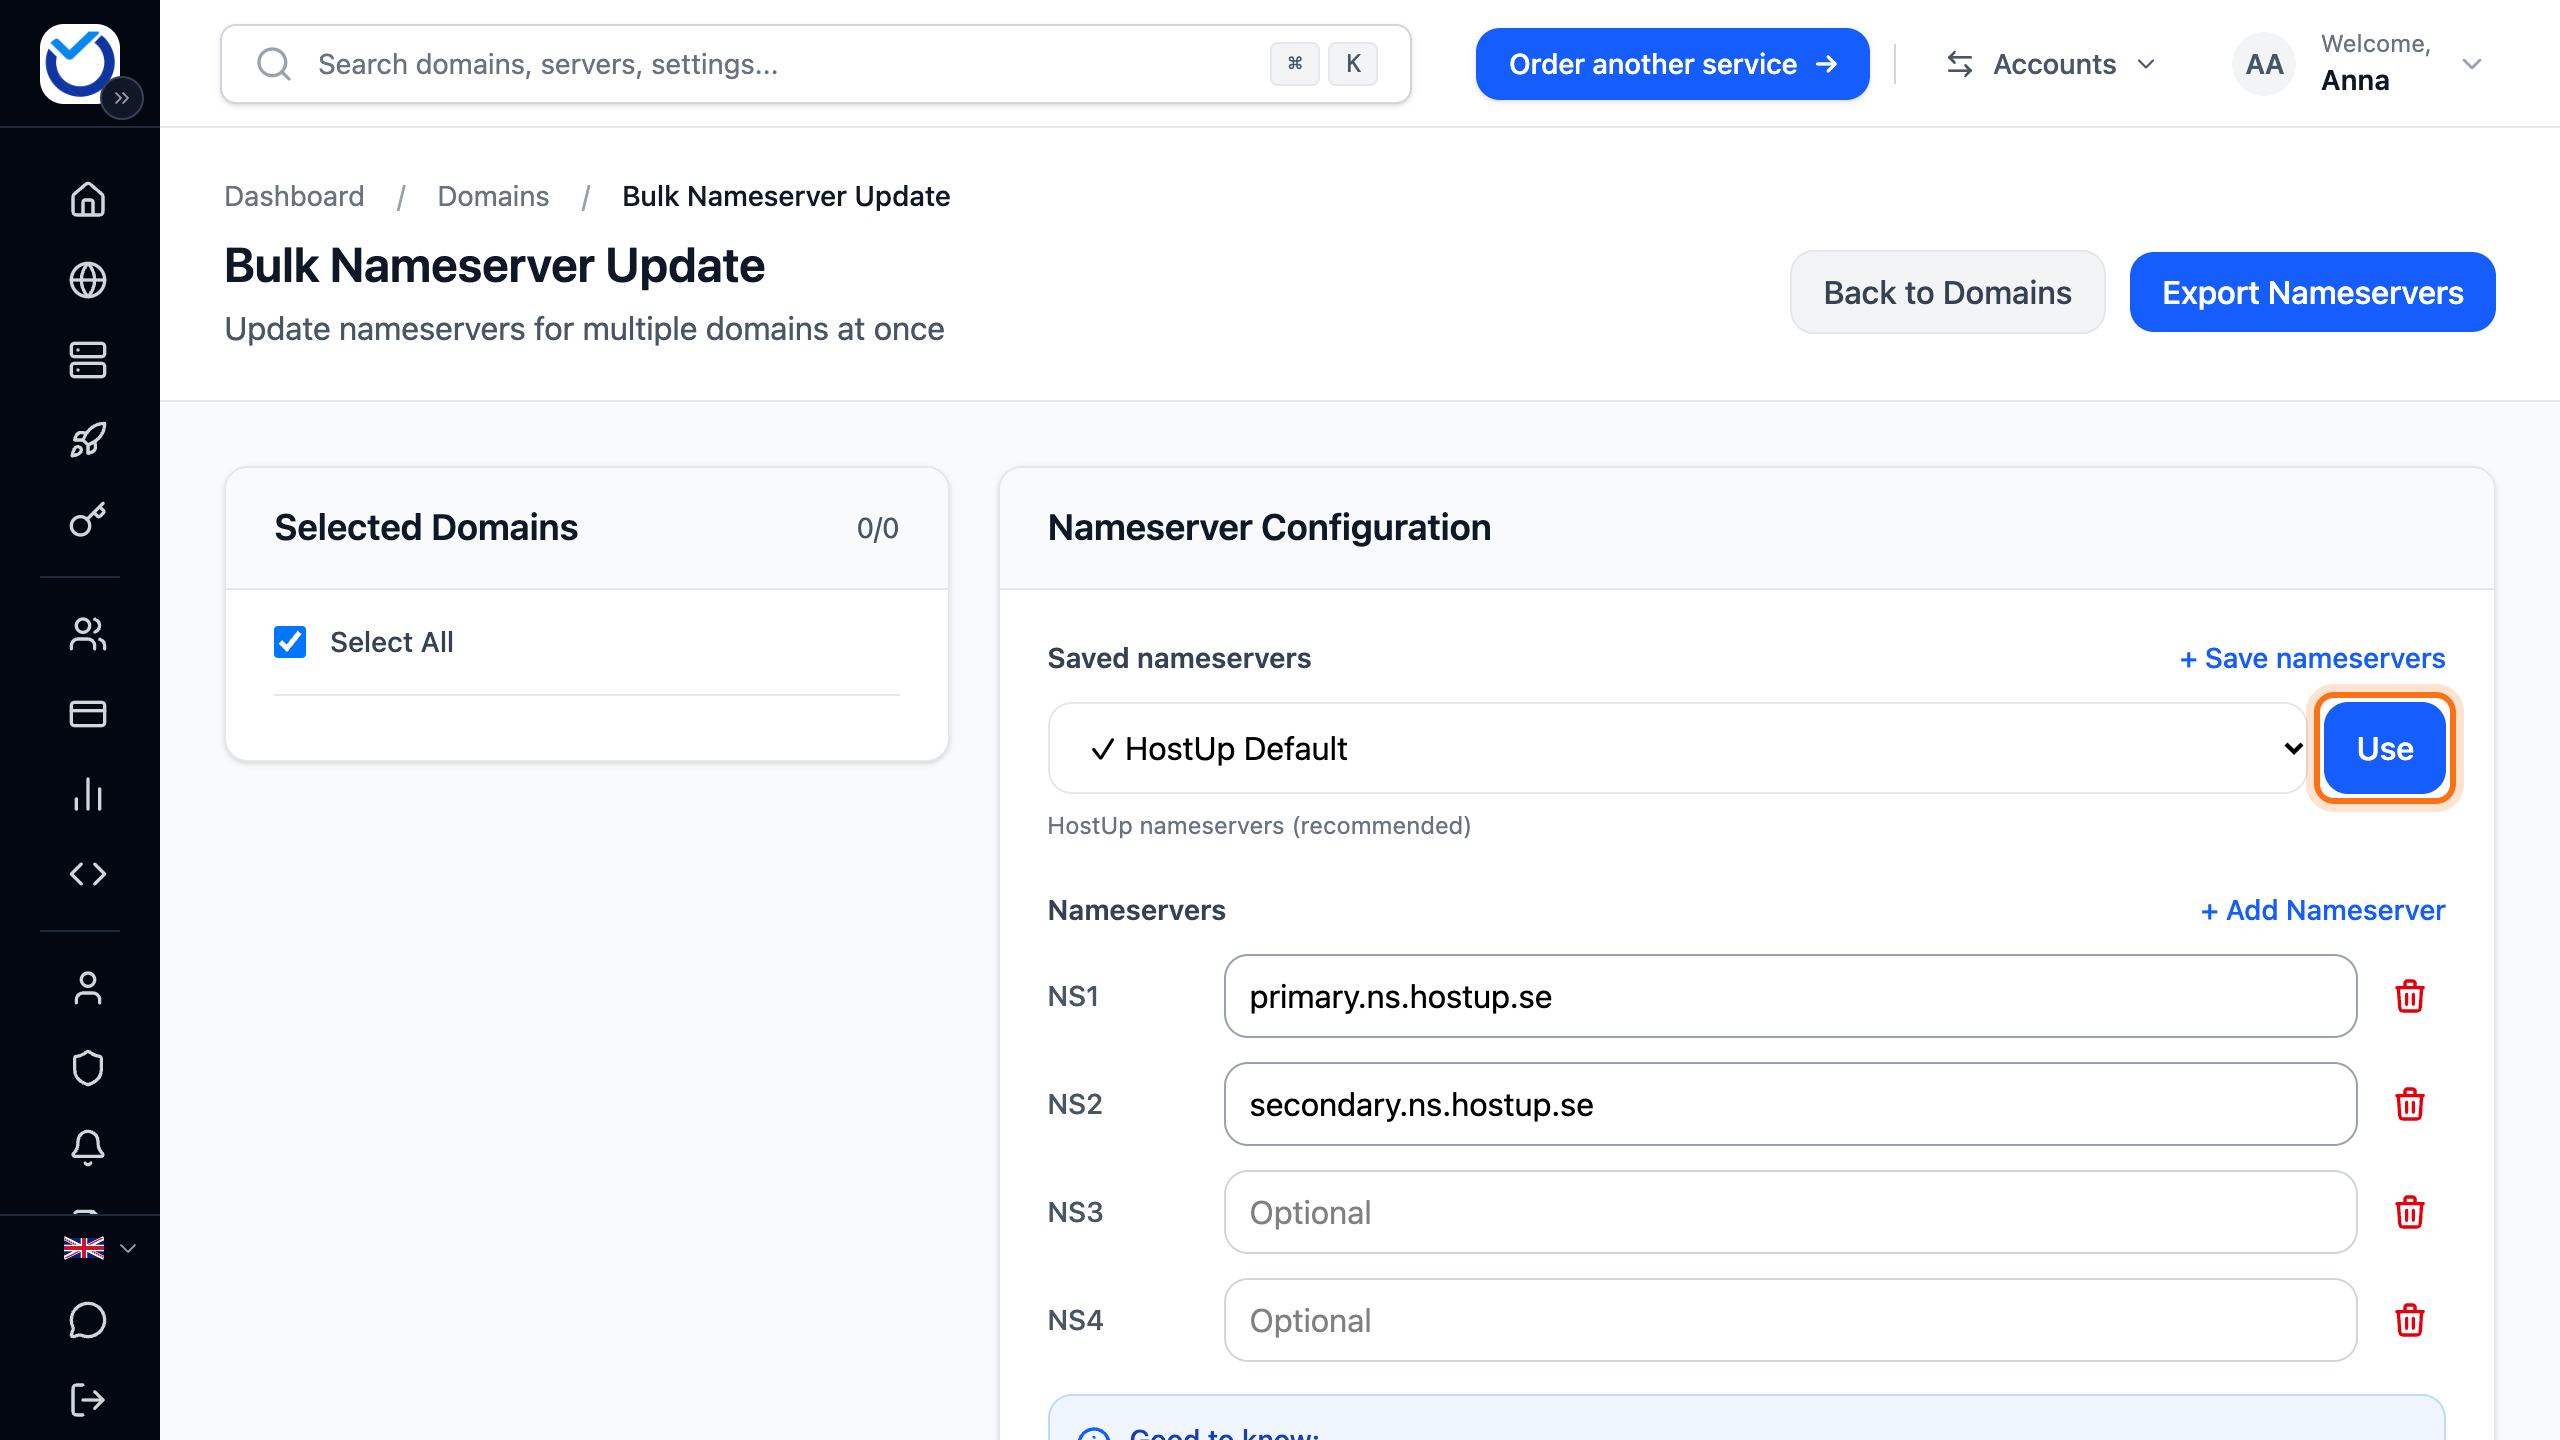Open the Accounts switcher dropdown
This screenshot has height=1440, width=2560.
click(x=2050, y=64)
